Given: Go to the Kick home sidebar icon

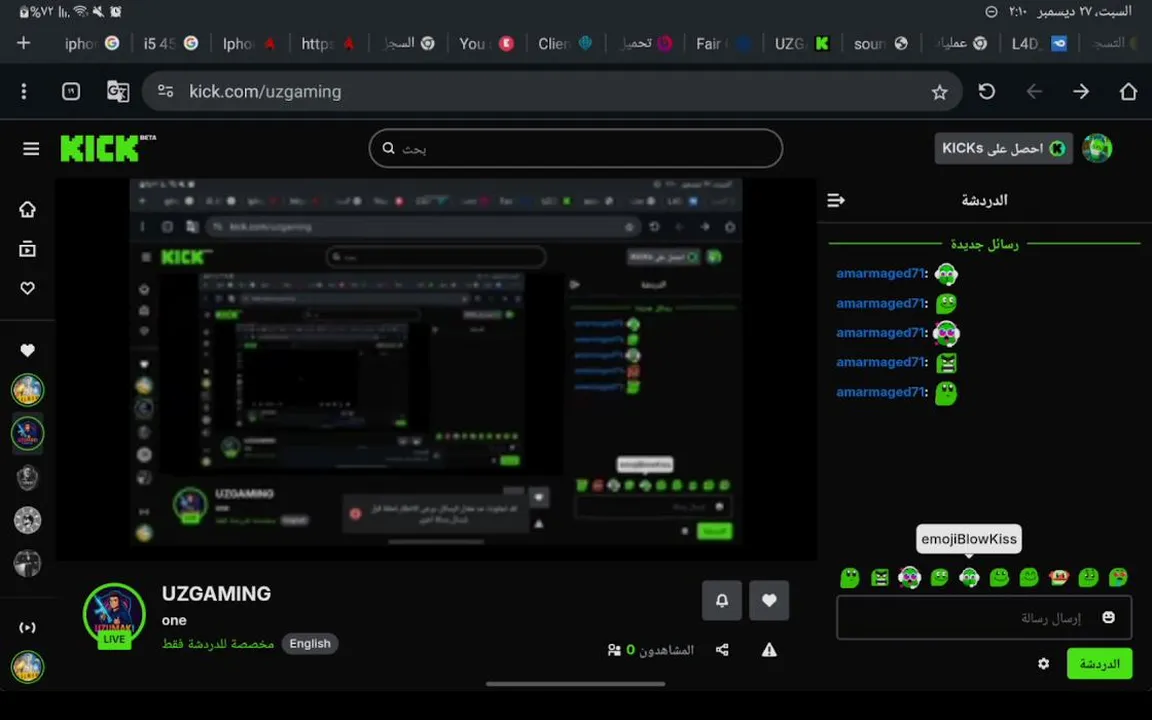Looking at the screenshot, I should (x=27, y=209).
